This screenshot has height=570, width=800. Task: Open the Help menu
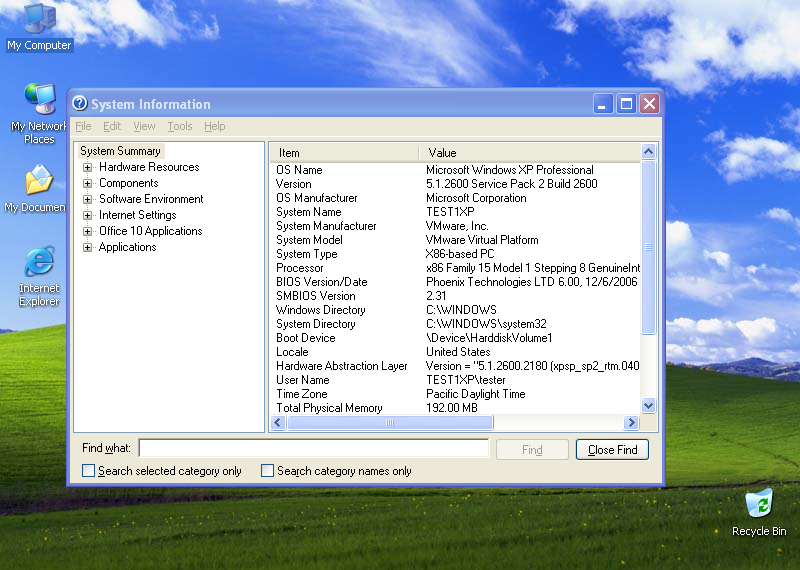(214, 126)
